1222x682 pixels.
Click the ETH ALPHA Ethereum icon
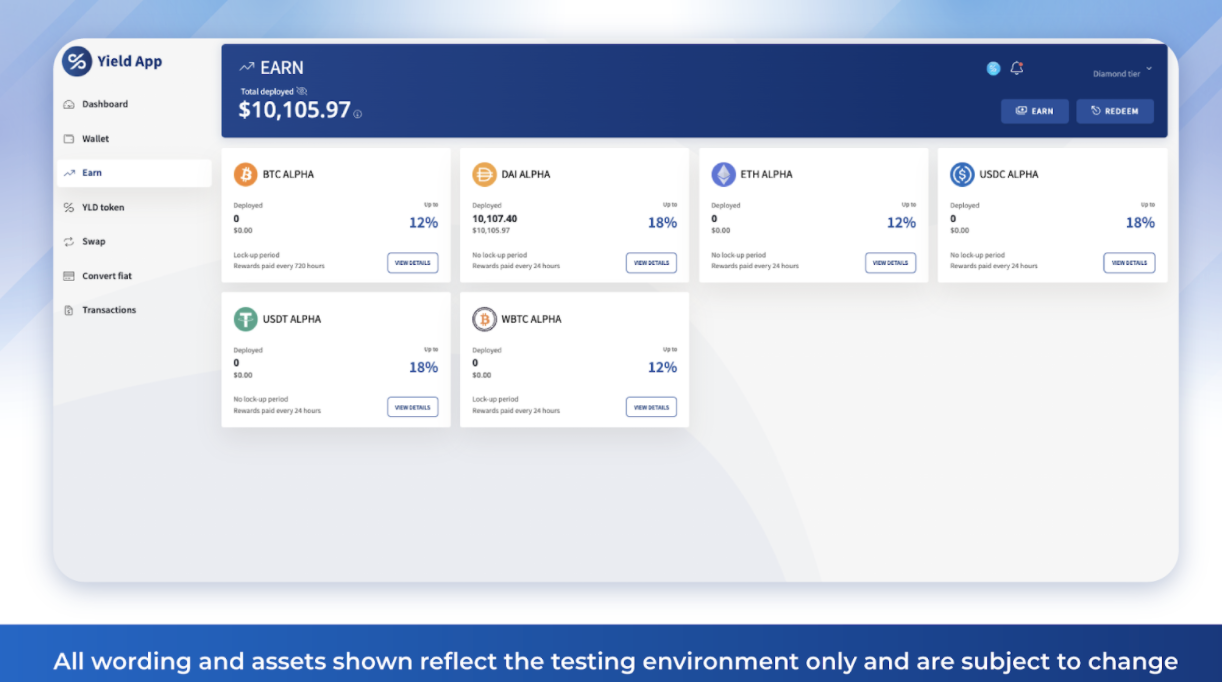click(723, 175)
